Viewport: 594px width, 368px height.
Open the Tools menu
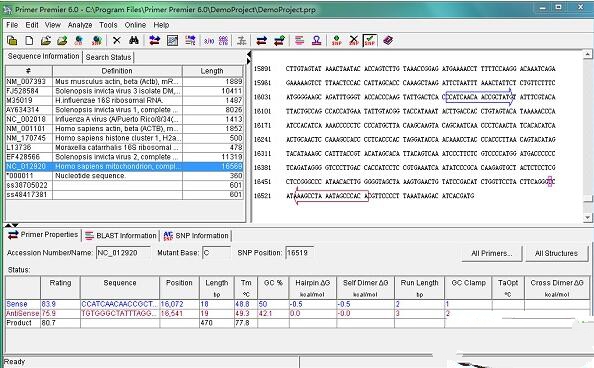[108, 25]
